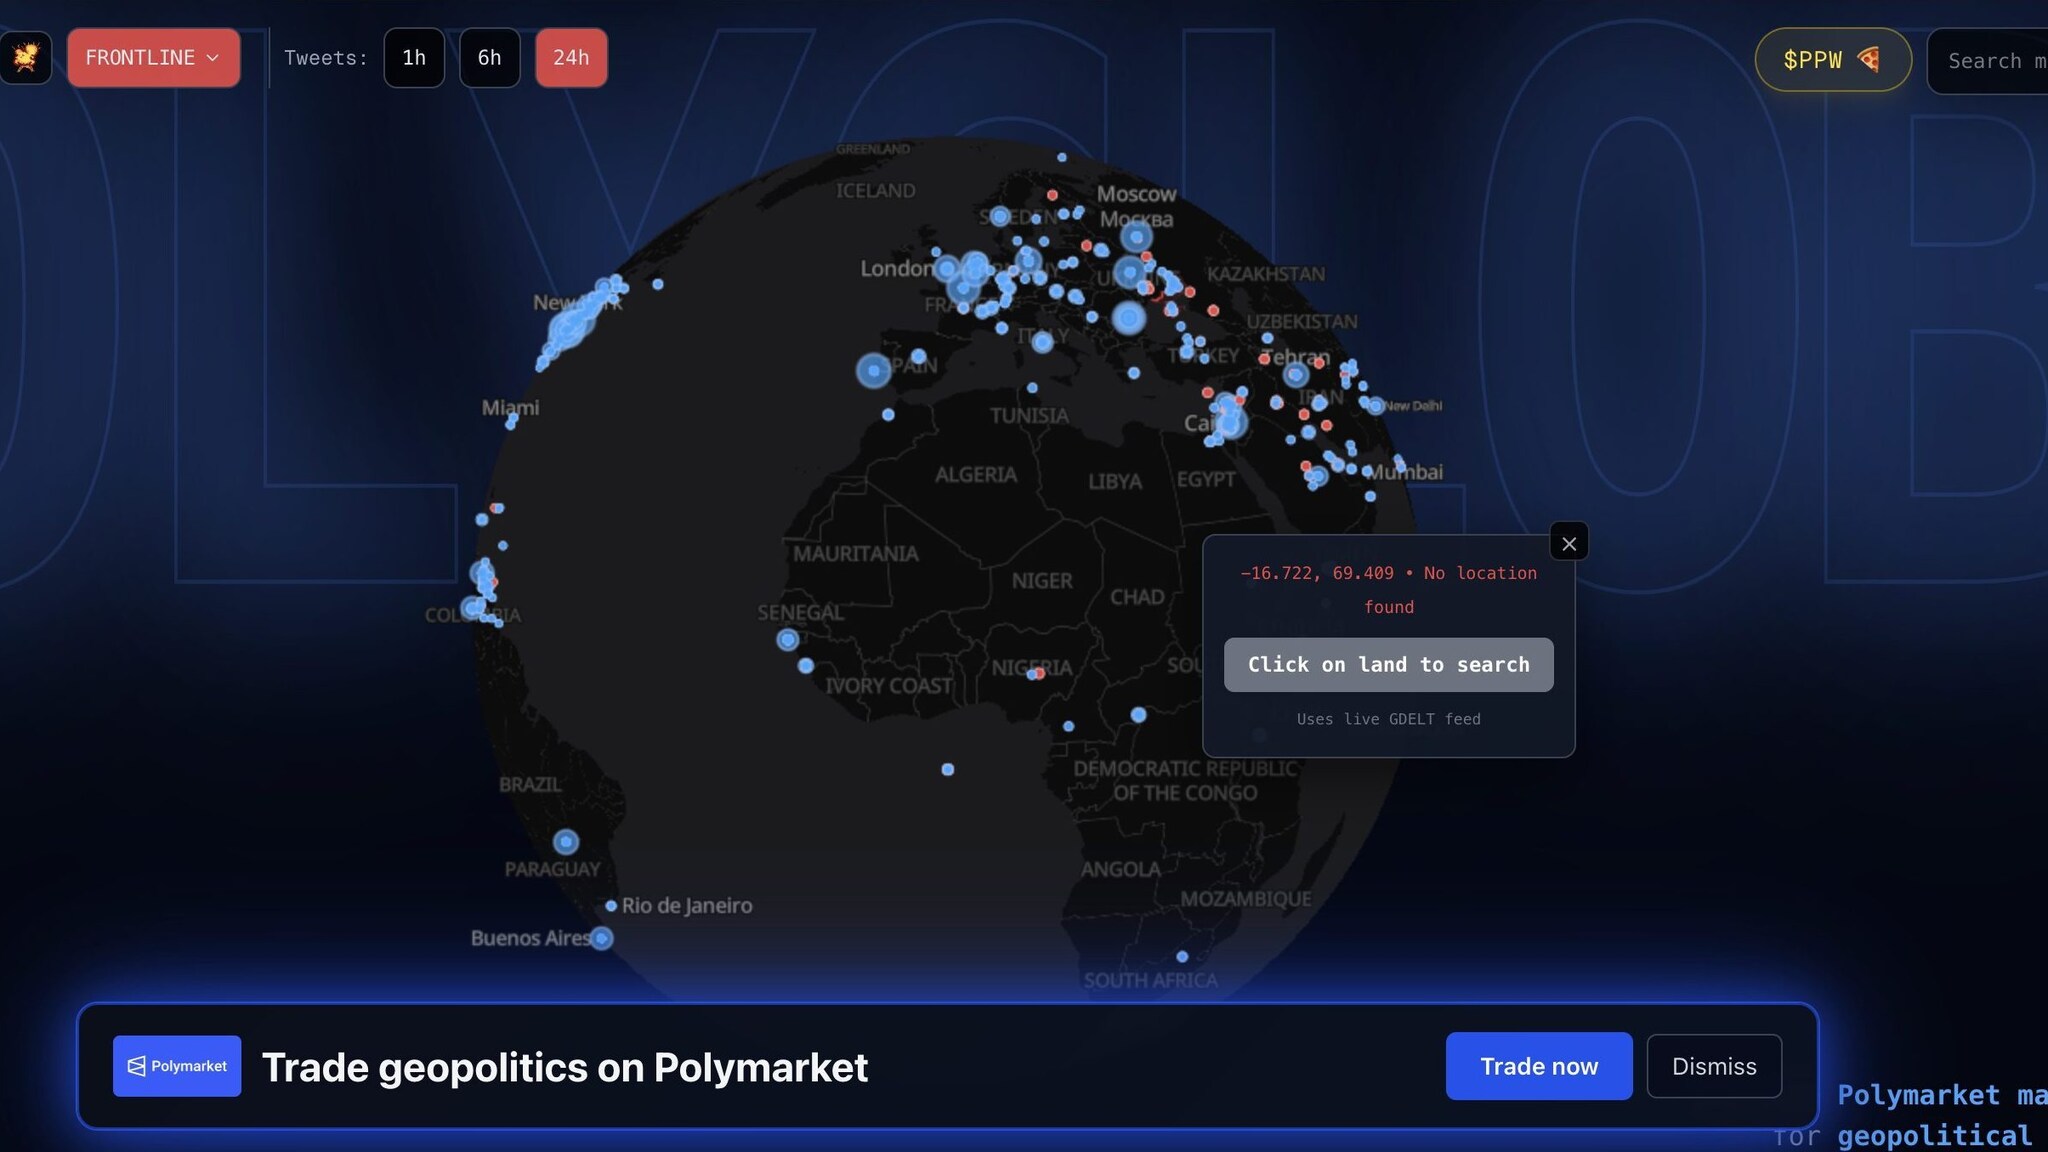Screen dimensions: 2048x1152
Task: Click the South Africa map marker
Action: [x=1182, y=957]
